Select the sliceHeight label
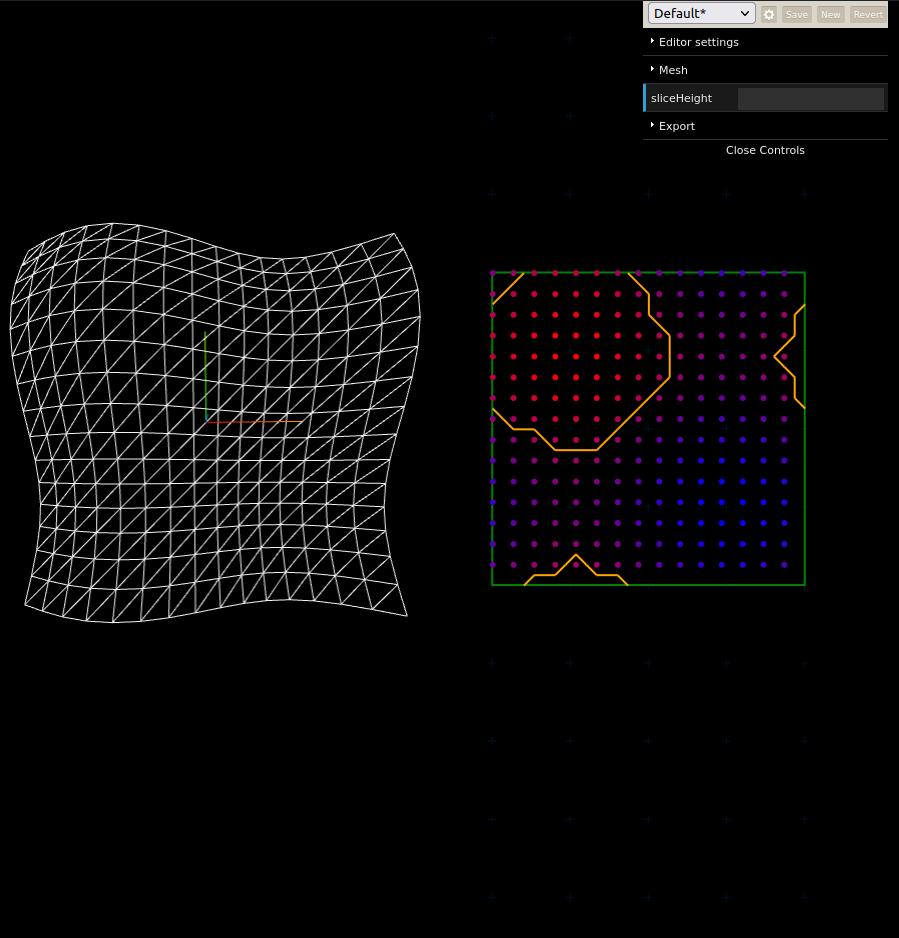The width and height of the screenshot is (899, 938). coord(682,98)
